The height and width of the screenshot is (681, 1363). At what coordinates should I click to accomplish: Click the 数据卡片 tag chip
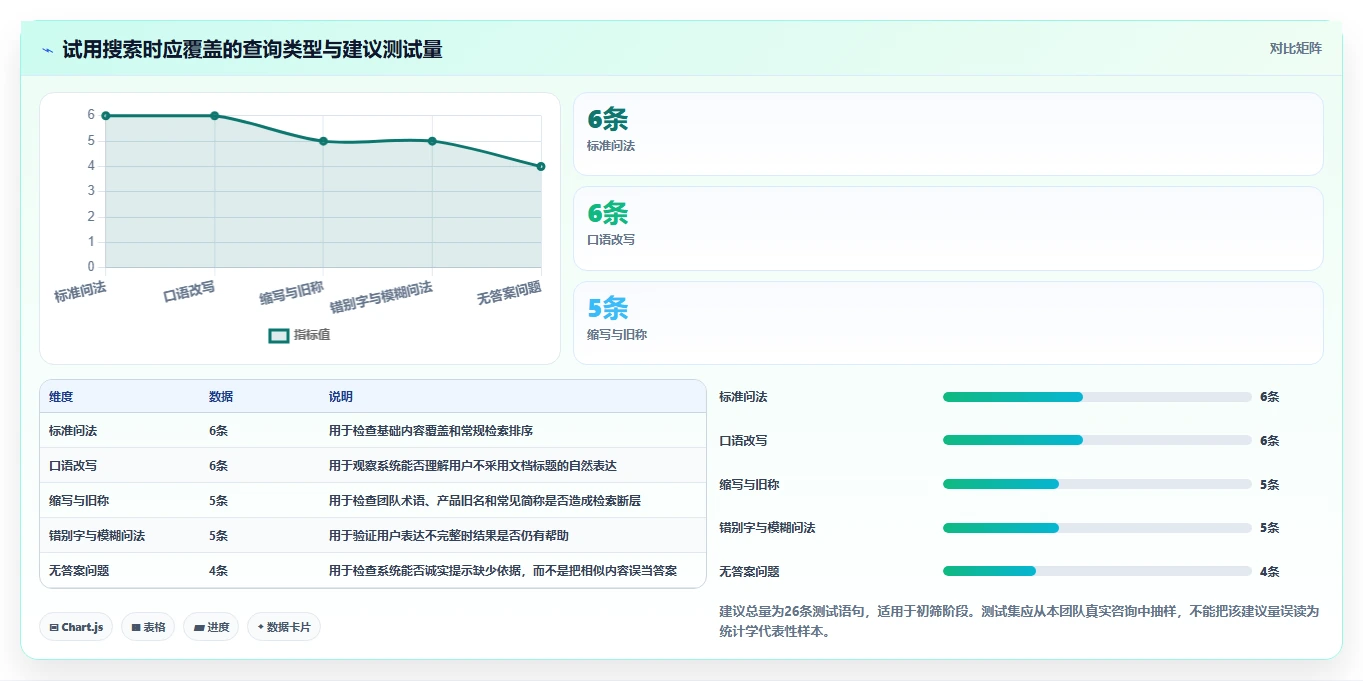(284, 627)
